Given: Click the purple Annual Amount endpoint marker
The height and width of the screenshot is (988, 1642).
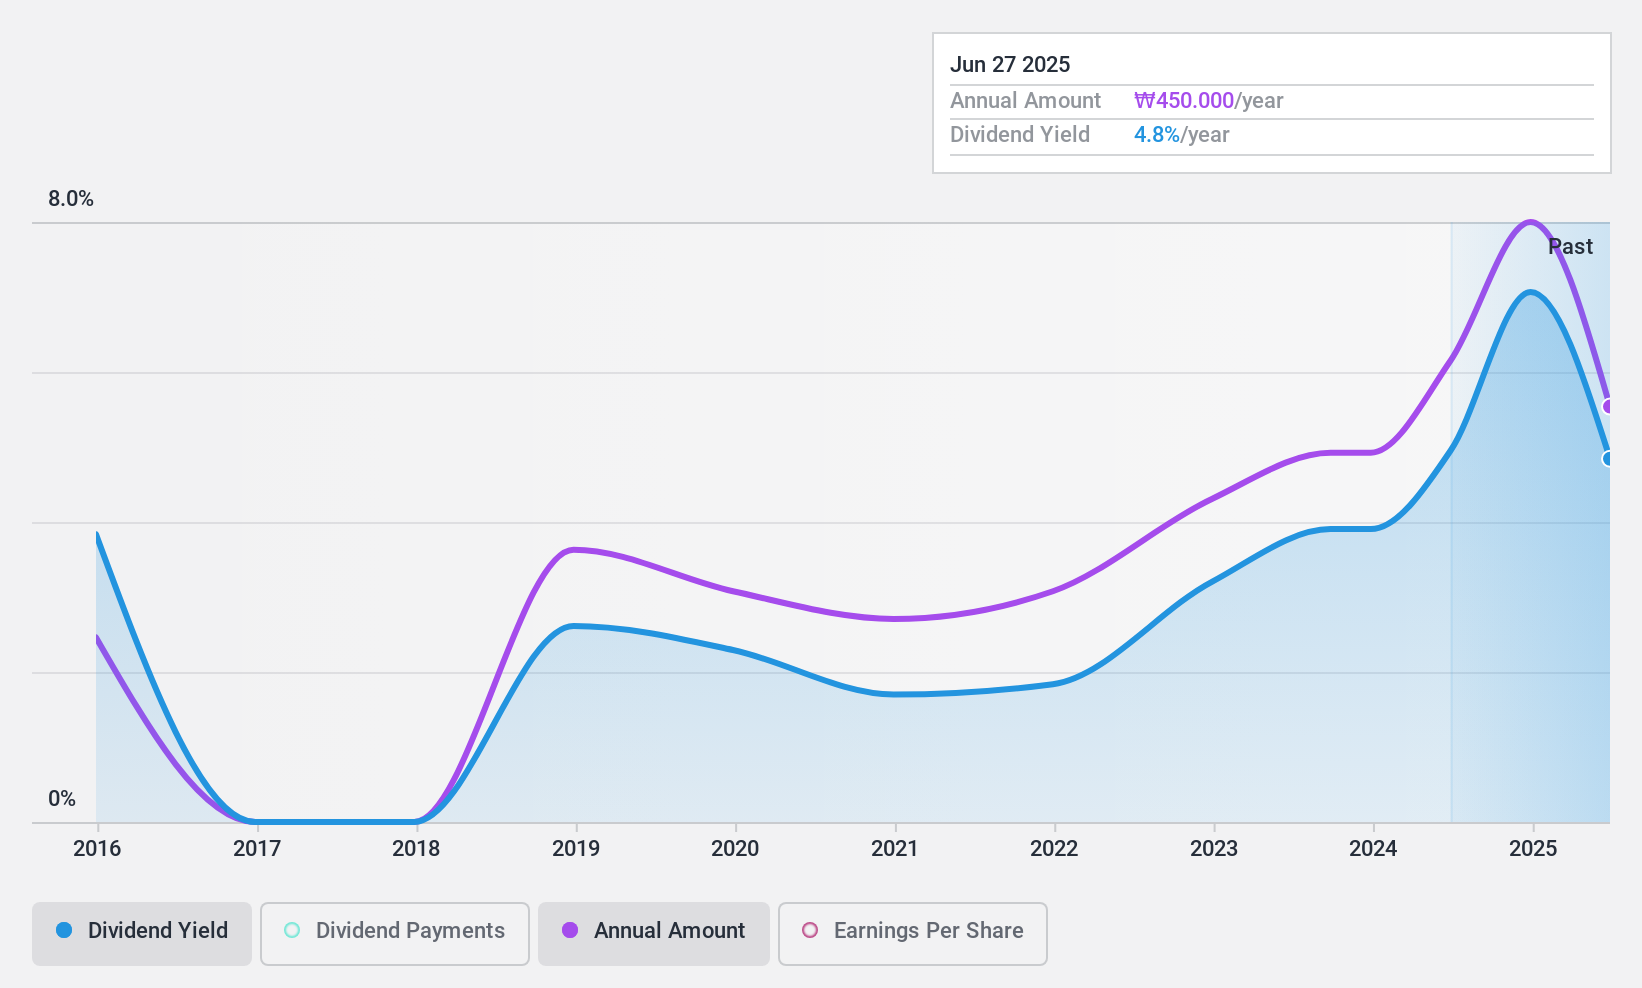Looking at the screenshot, I should click(x=1608, y=407).
